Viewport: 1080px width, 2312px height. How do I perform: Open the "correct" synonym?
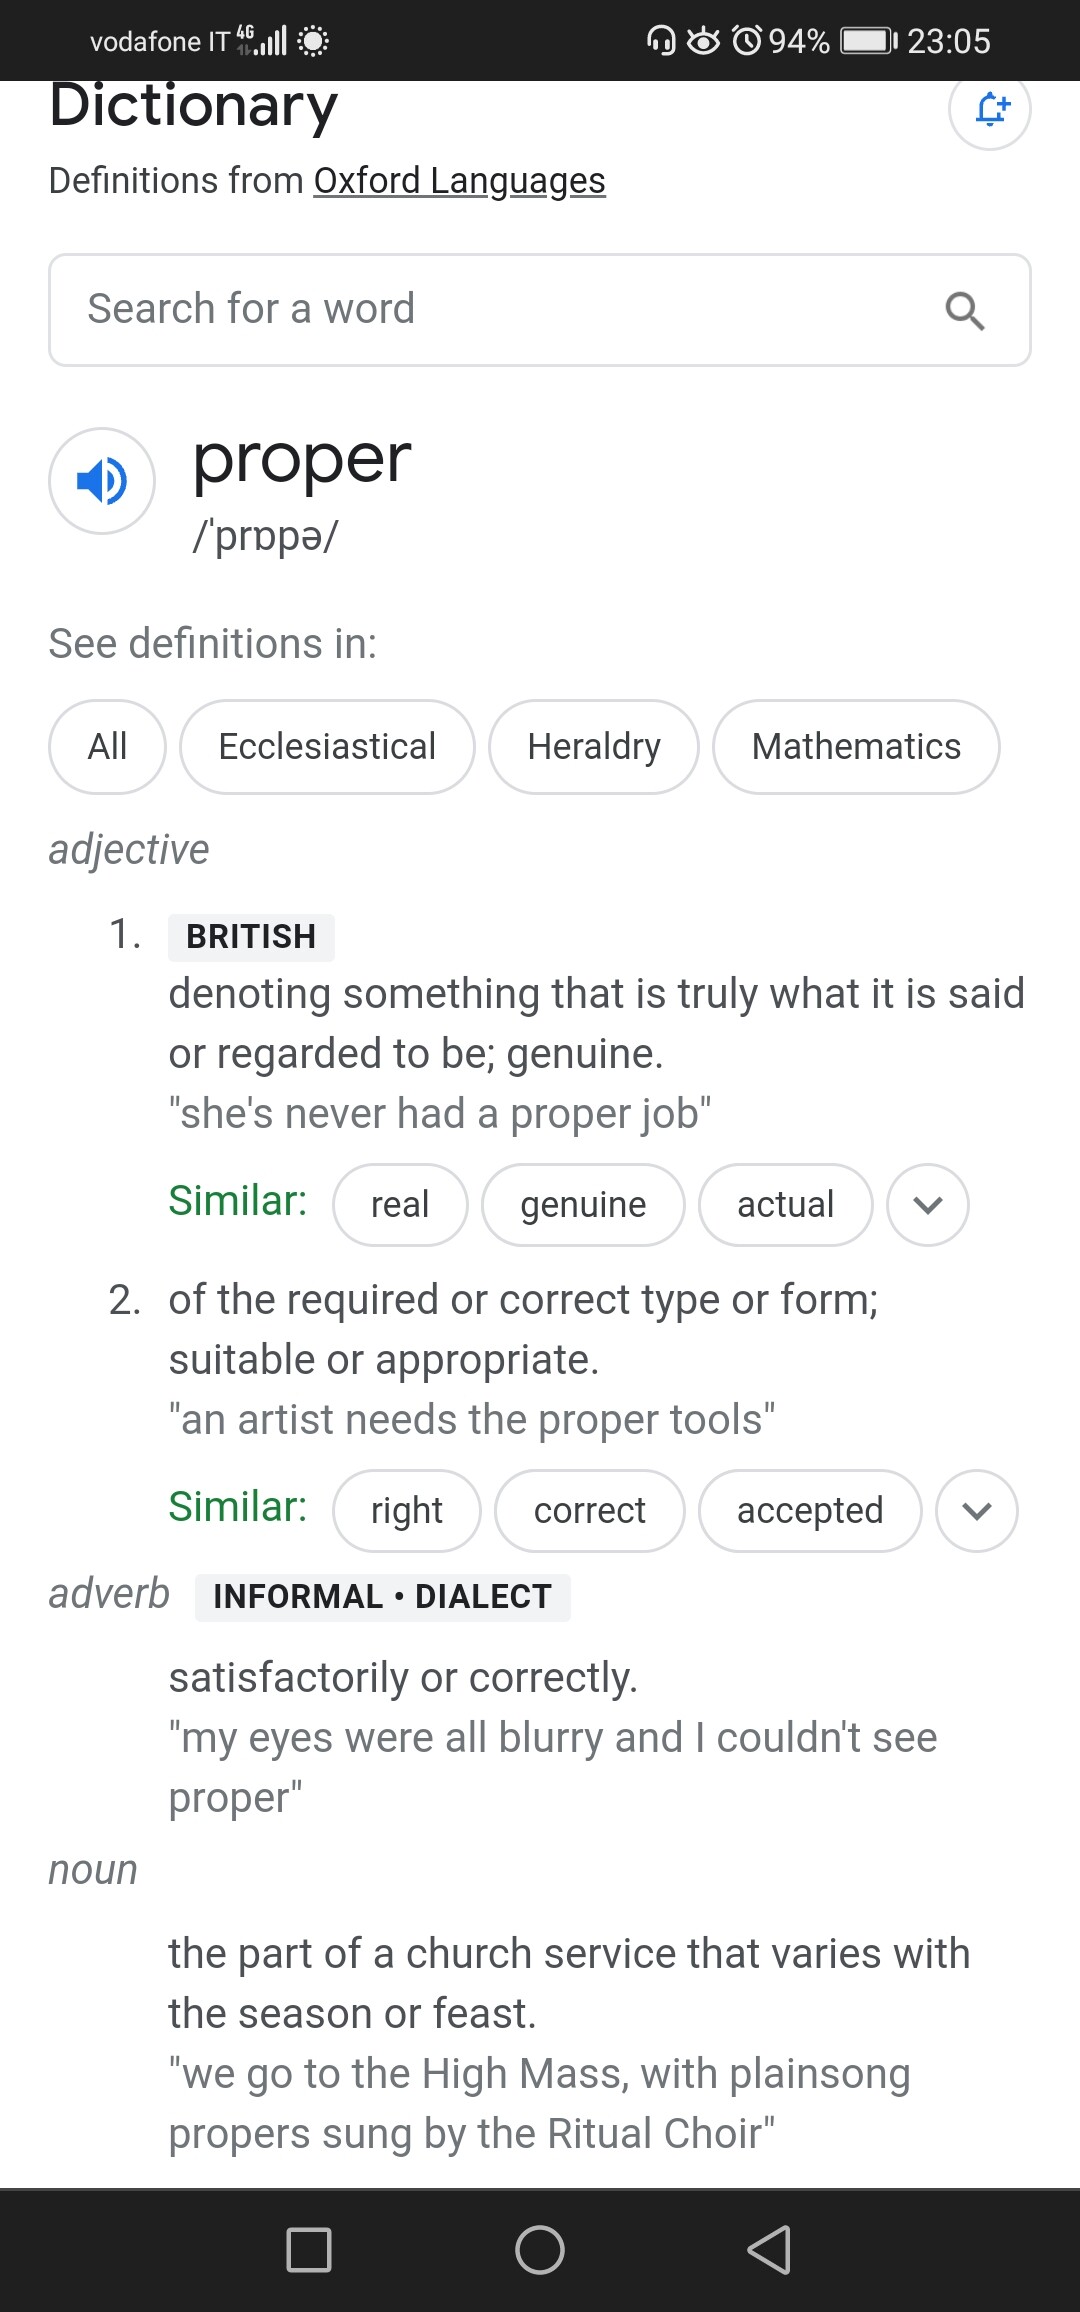coord(589,1511)
